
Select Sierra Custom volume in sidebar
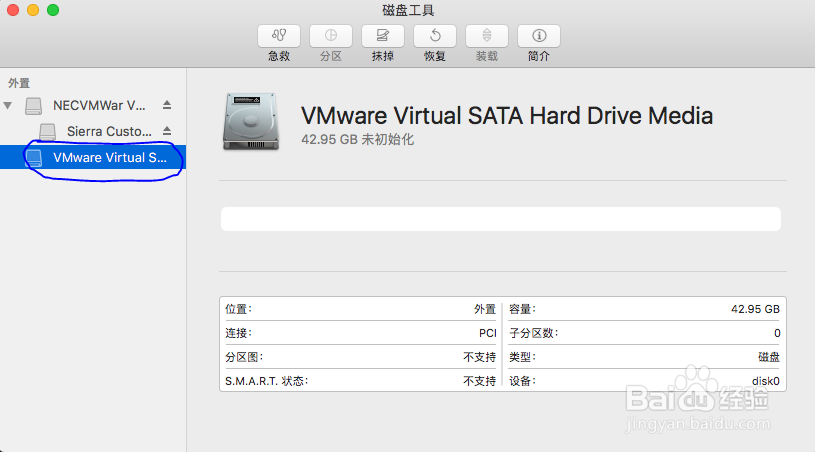108,131
